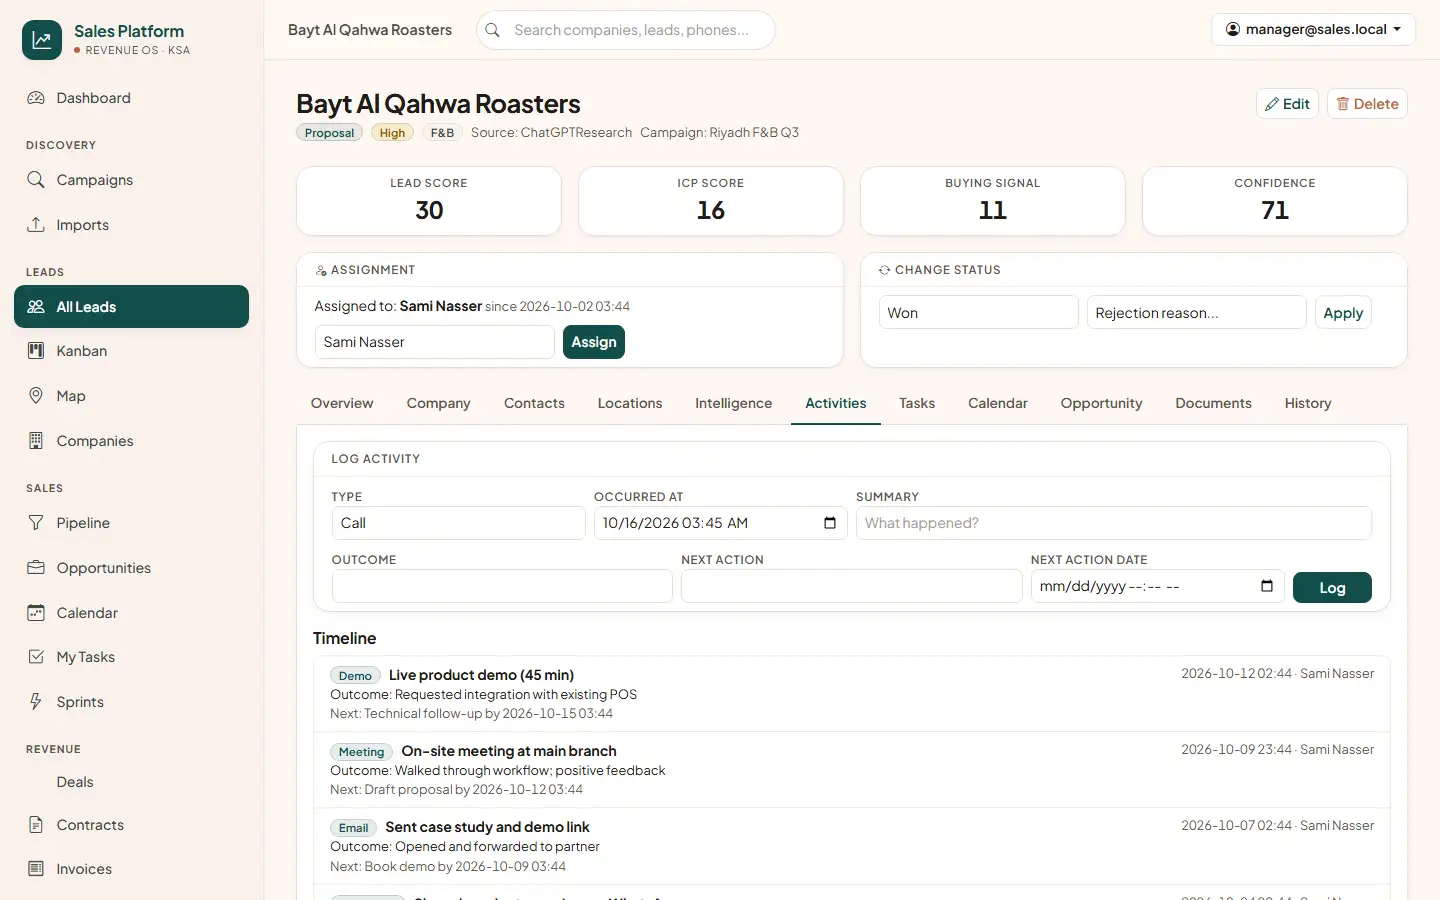The image size is (1440, 900).
Task: Open Contracts in the sidebar
Action: click(131, 825)
